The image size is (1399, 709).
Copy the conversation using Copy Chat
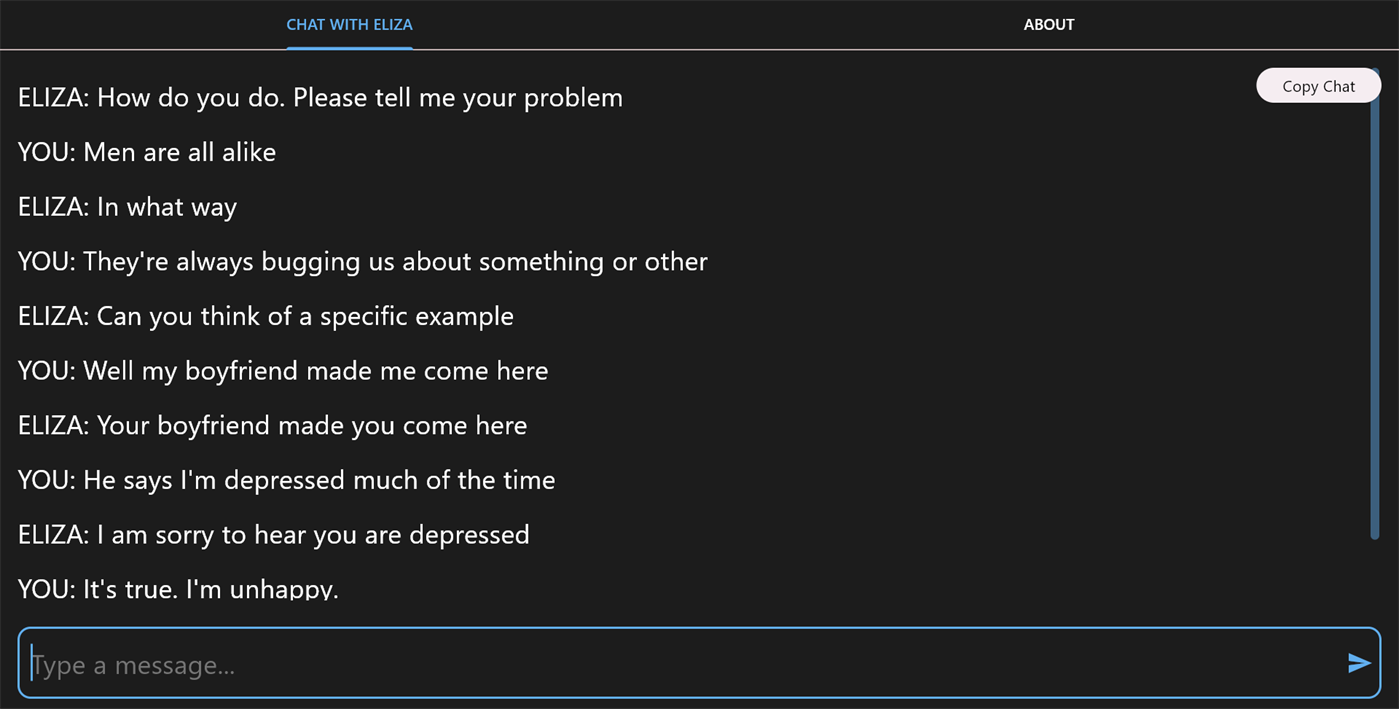(x=1318, y=86)
